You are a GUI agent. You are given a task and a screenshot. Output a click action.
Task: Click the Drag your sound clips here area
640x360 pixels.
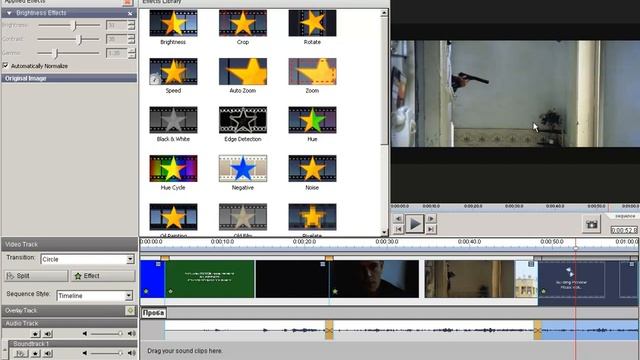(184, 351)
